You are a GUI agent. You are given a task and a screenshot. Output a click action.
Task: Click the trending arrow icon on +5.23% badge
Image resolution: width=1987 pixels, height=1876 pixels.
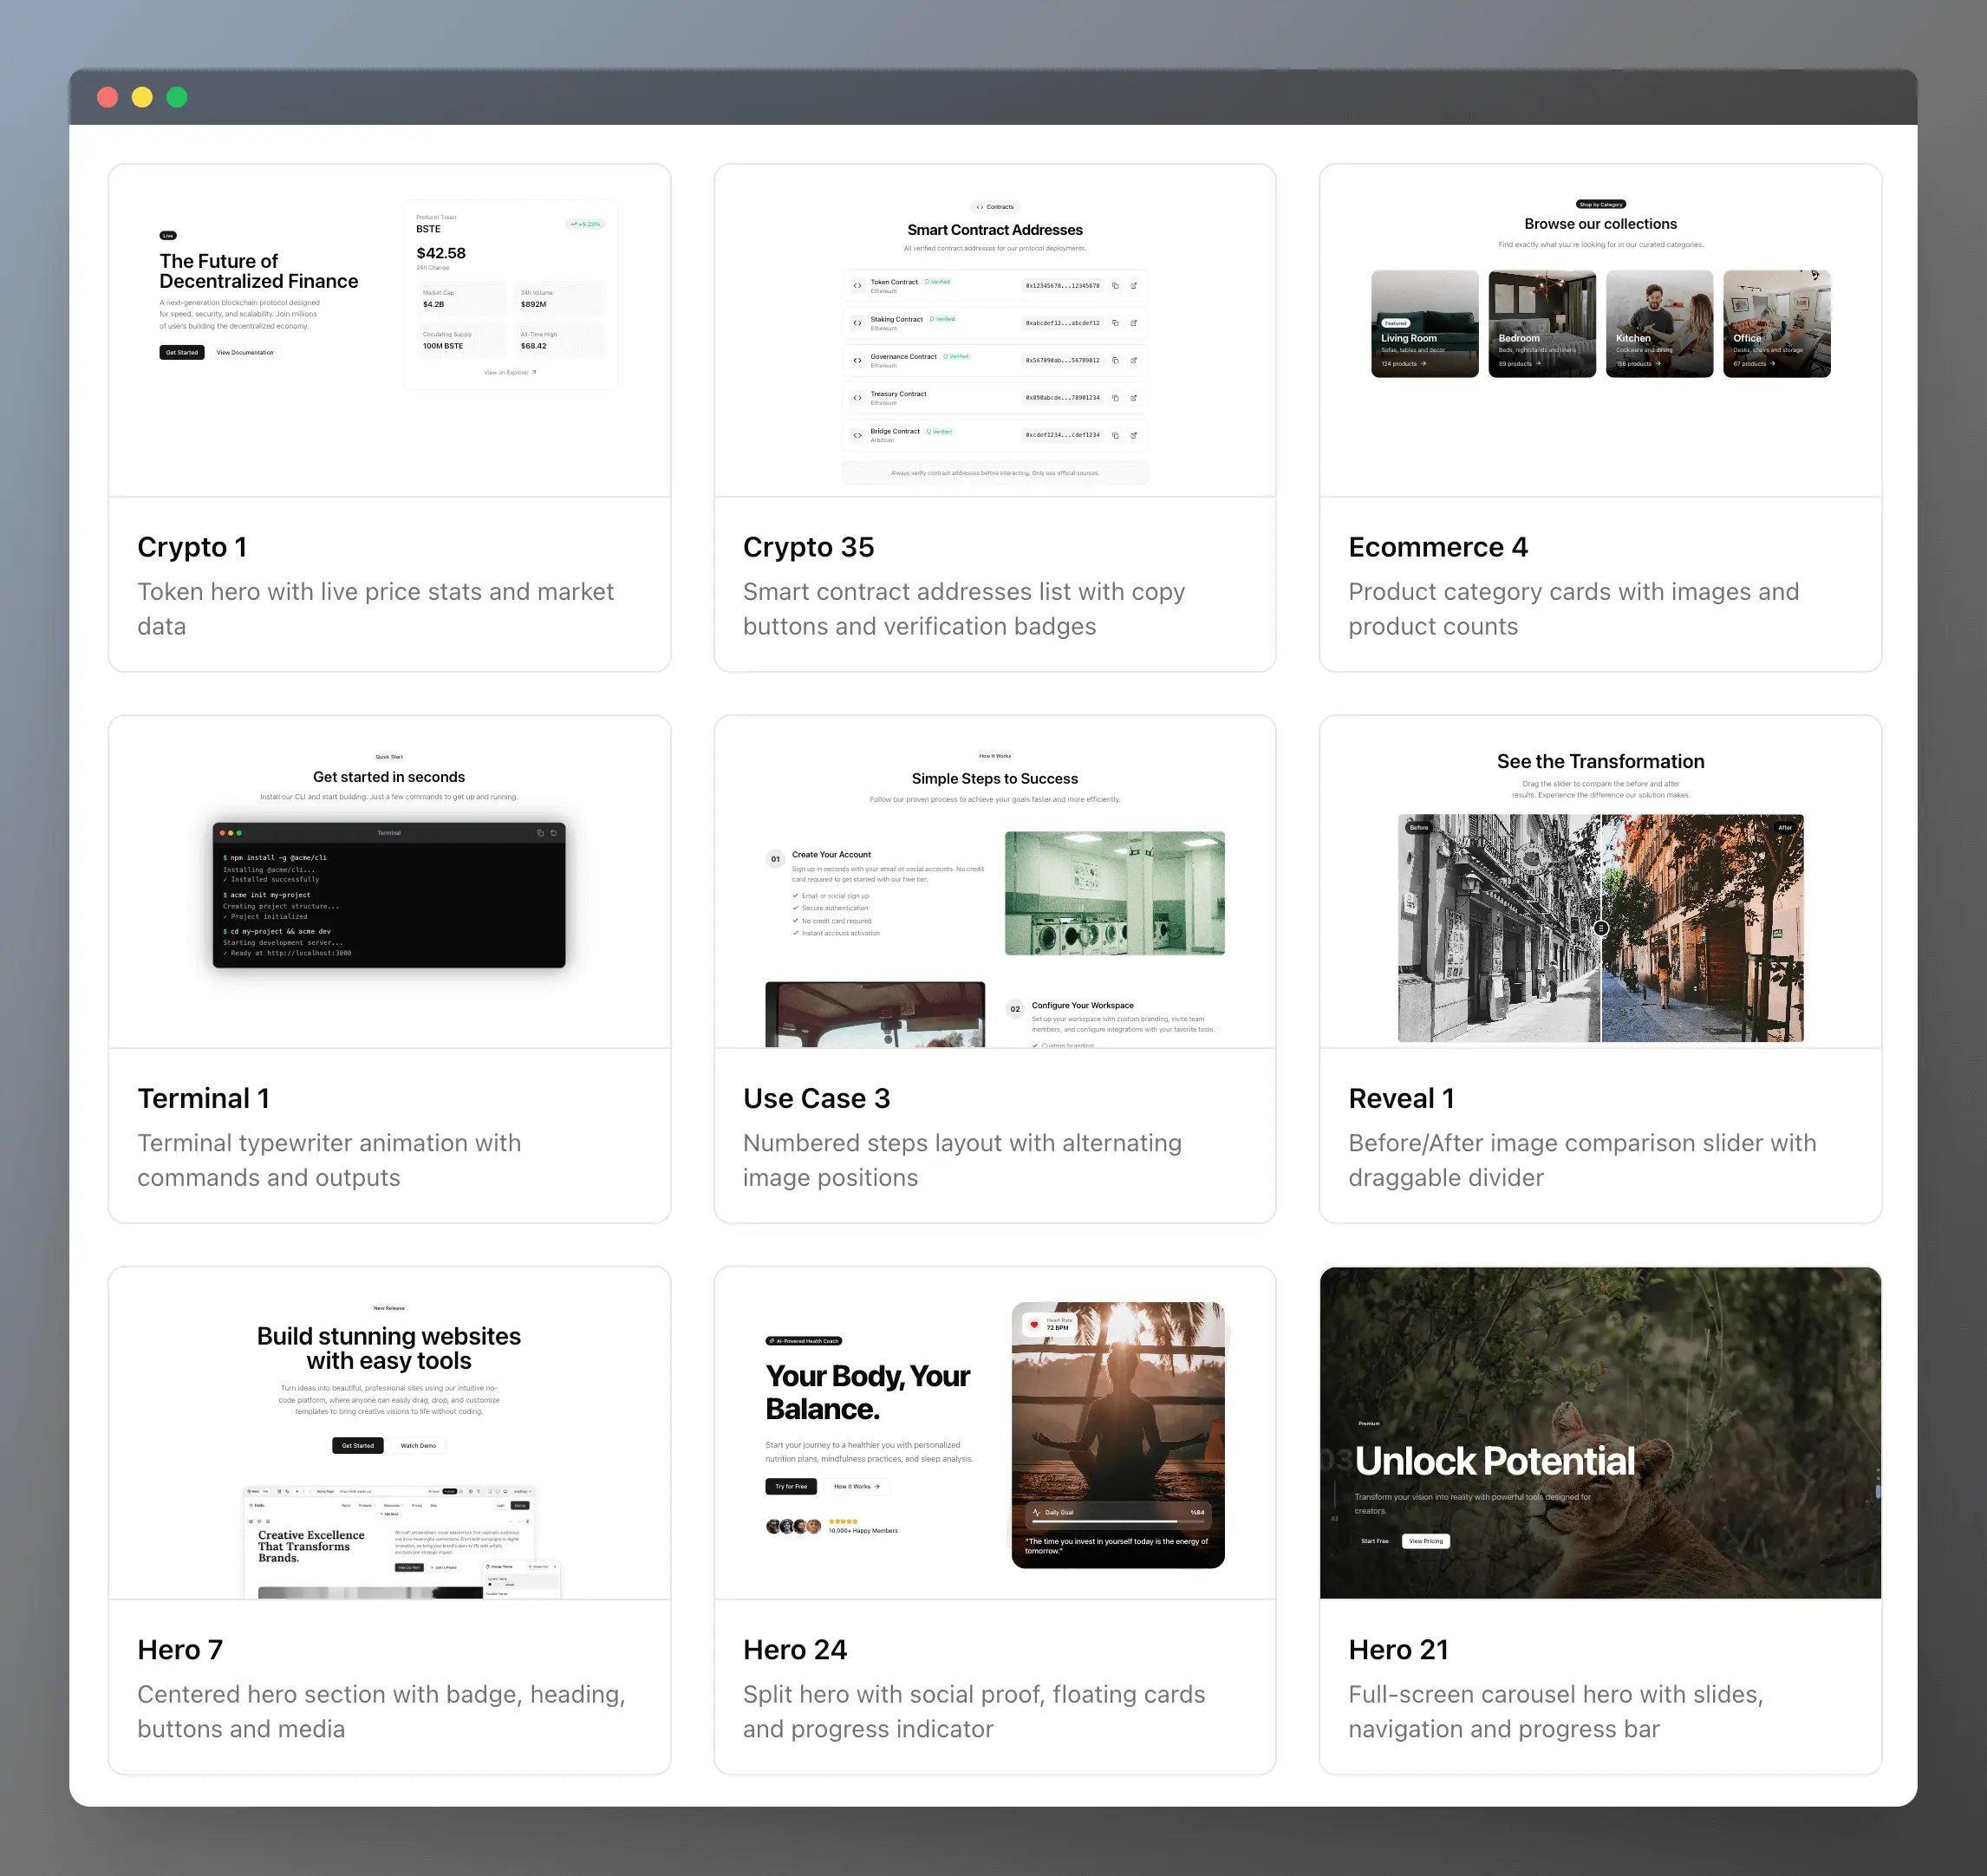(574, 224)
